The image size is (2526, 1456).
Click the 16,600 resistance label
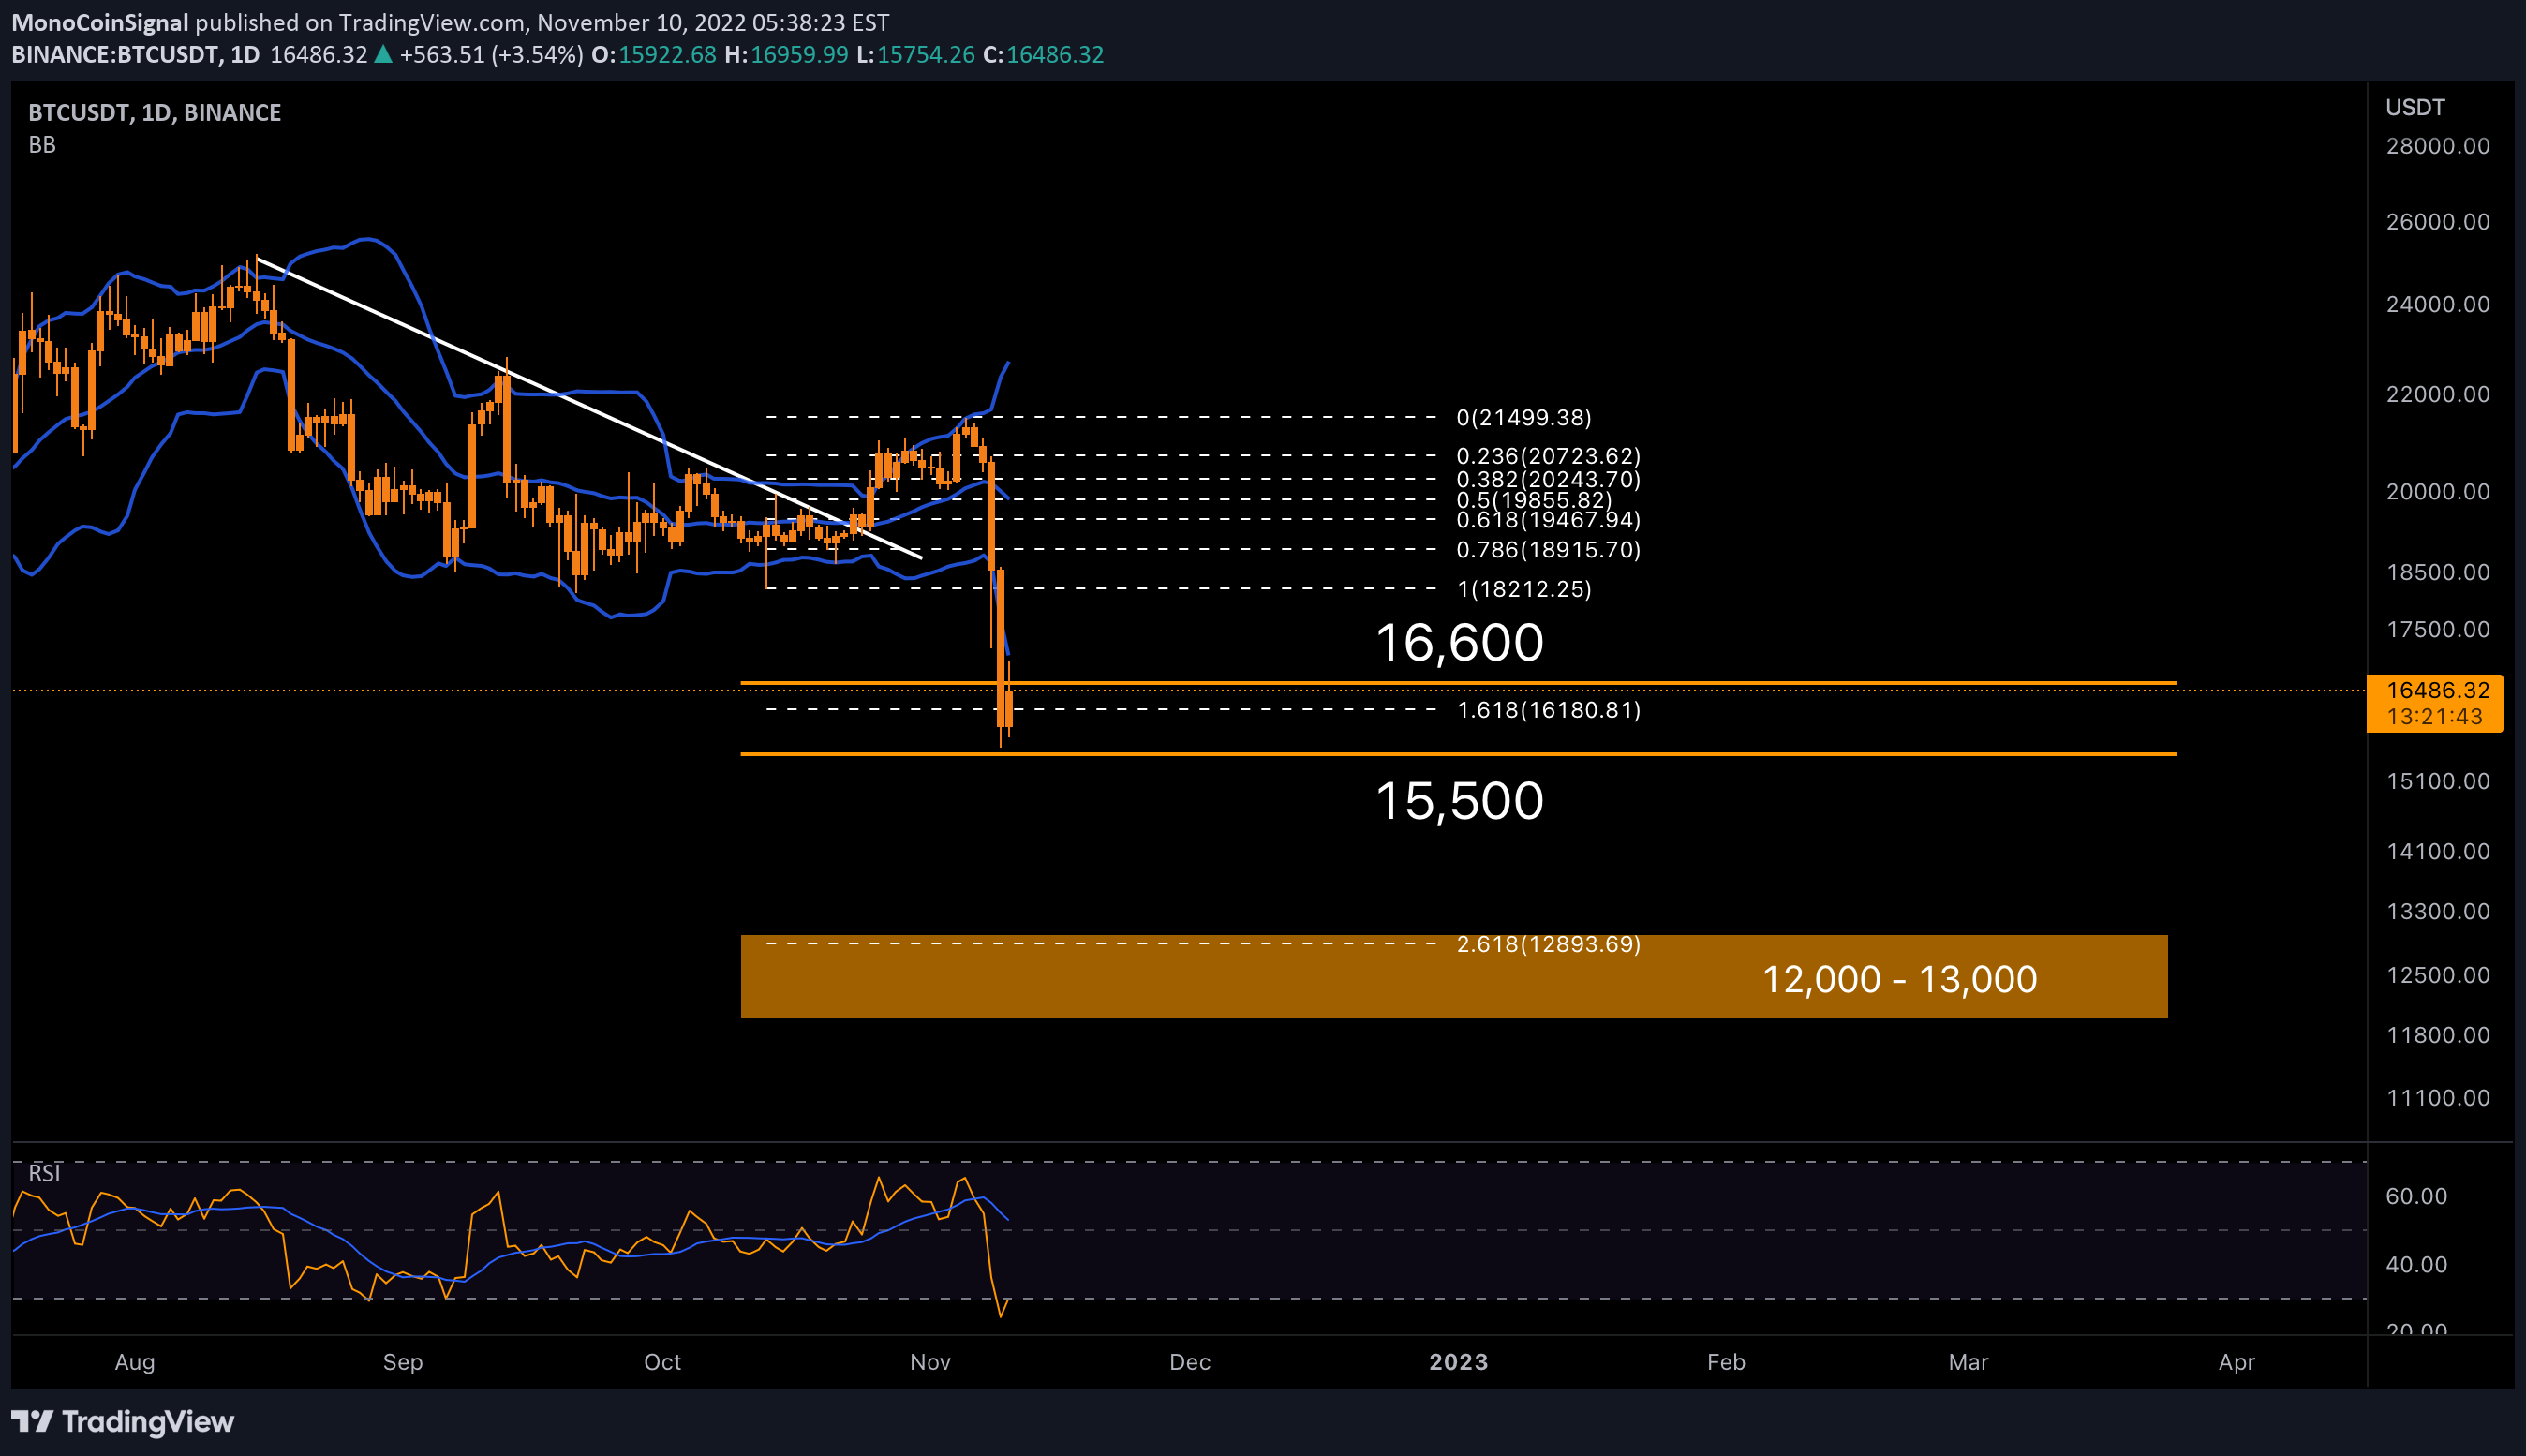[x=1459, y=642]
